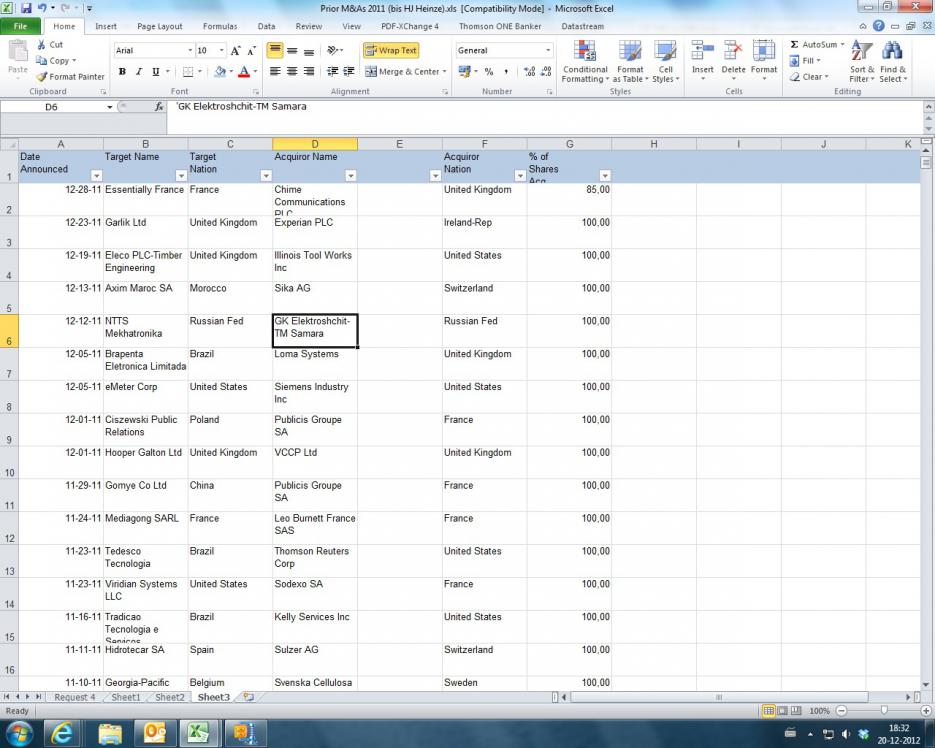Open Acquiror Nation filter dropdown
This screenshot has height=748, width=935.
(x=520, y=176)
